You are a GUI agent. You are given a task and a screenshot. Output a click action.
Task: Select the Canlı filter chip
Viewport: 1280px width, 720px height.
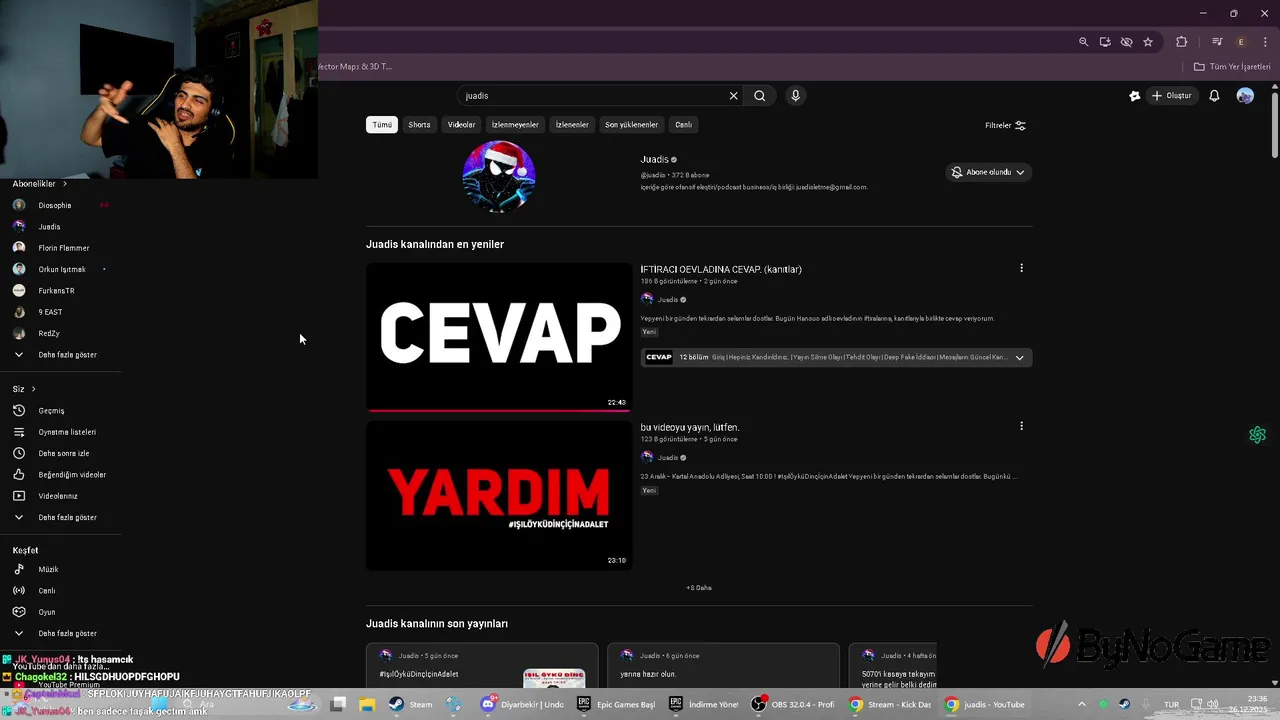[x=683, y=125]
